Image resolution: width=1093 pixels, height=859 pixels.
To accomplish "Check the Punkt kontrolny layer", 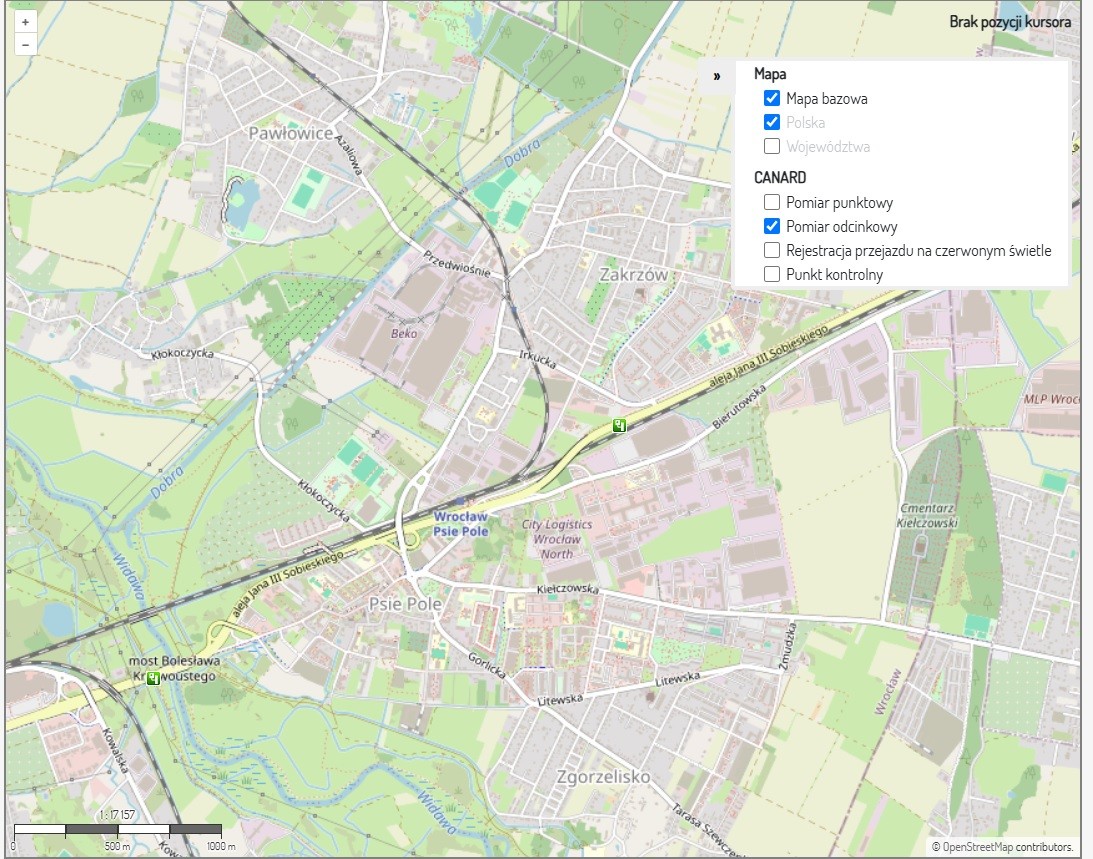I will [771, 273].
